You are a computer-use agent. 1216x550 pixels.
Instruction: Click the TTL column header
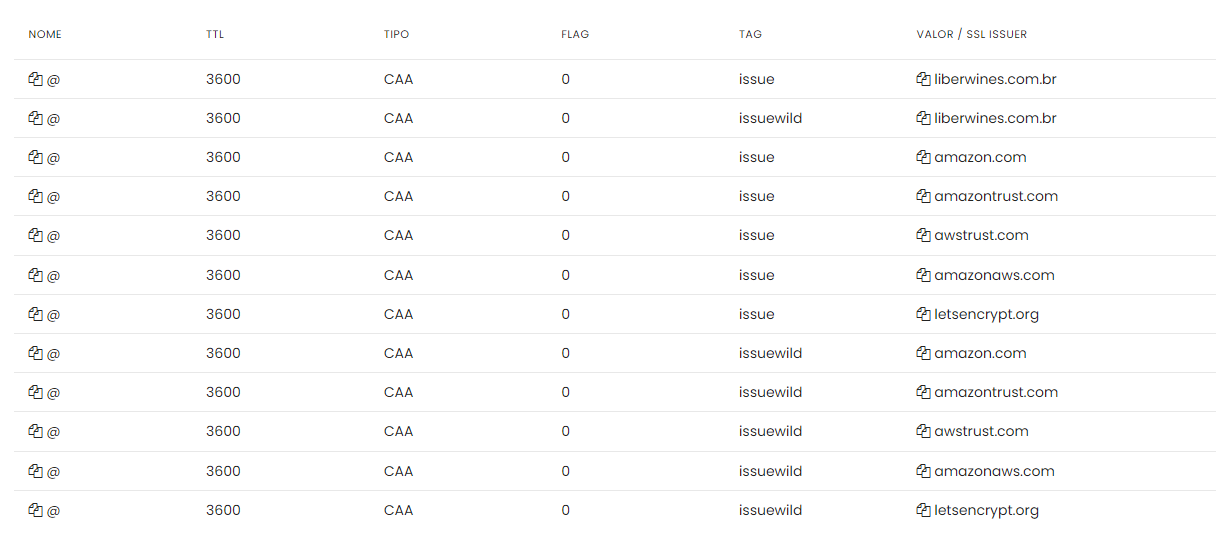point(215,34)
